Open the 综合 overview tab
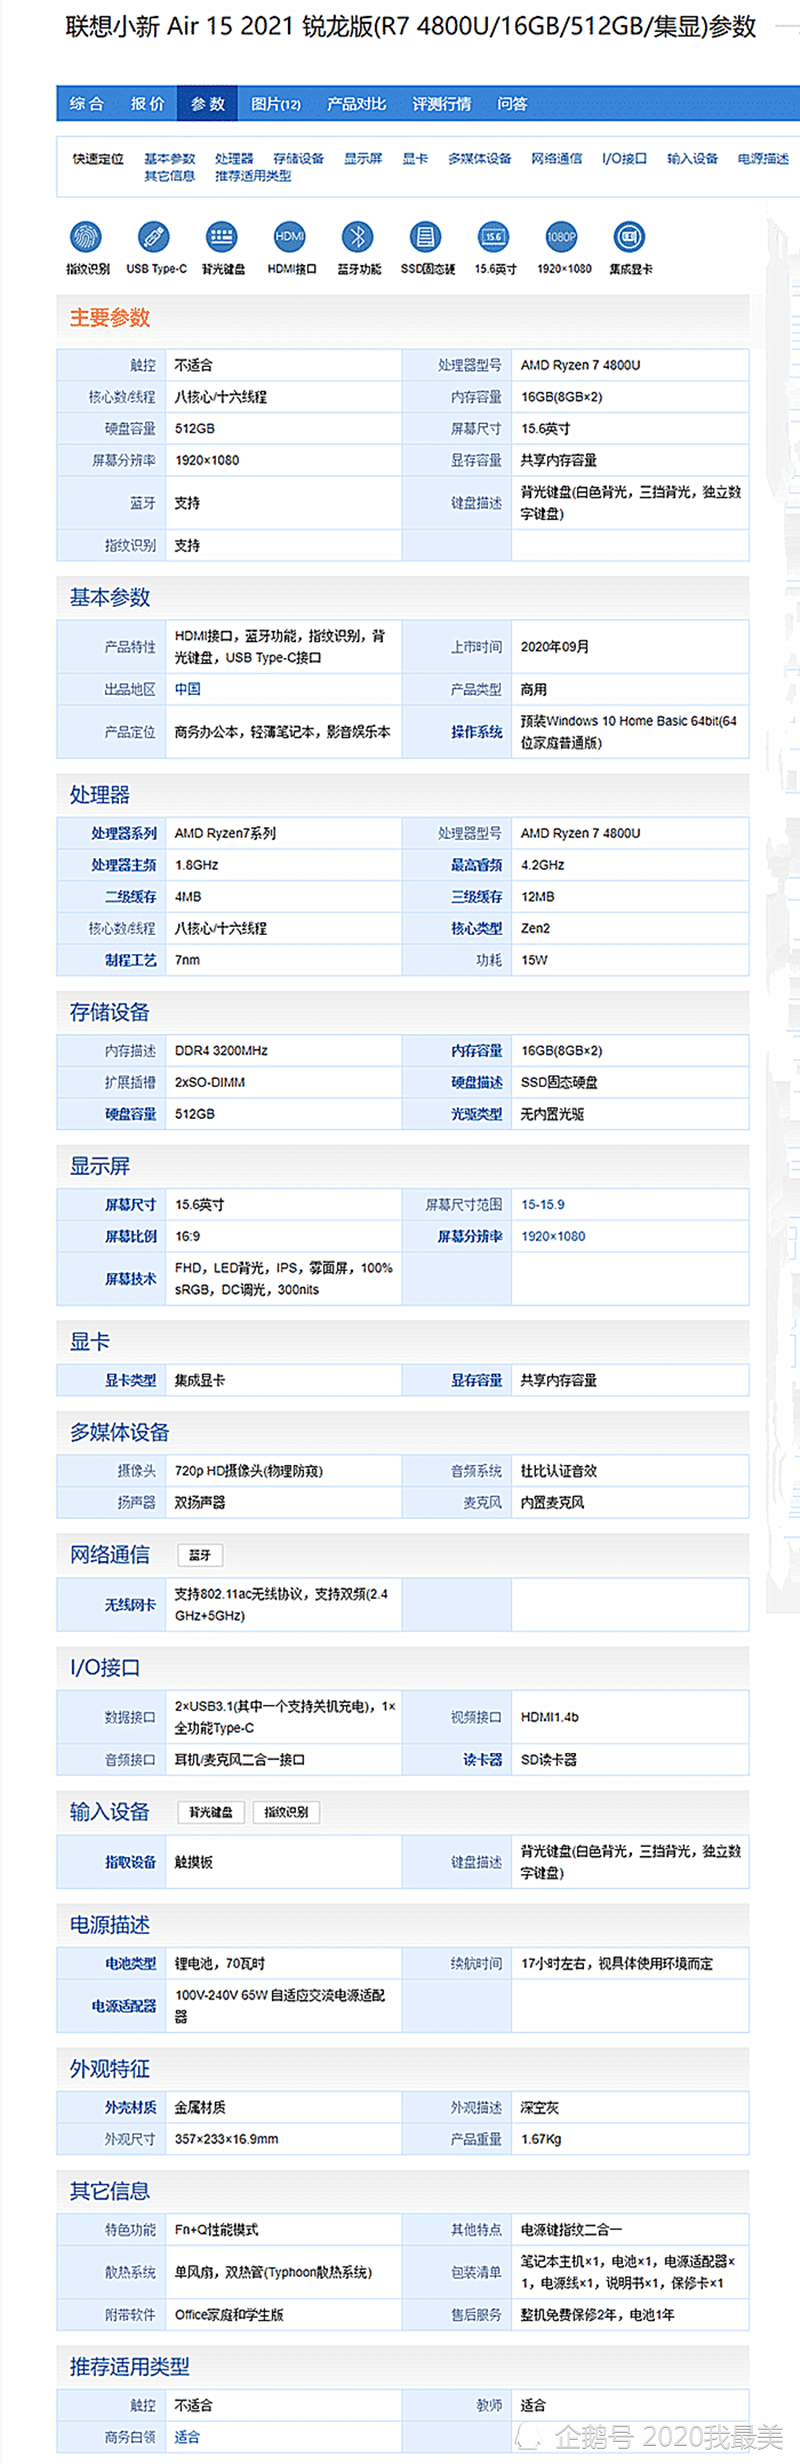The width and height of the screenshot is (800, 2464). pyautogui.click(x=87, y=104)
